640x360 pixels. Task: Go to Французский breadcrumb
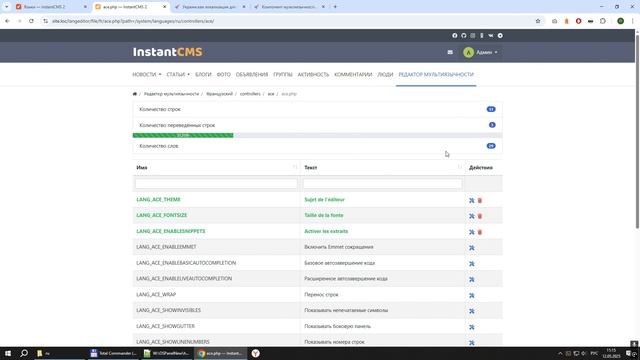[x=219, y=94]
